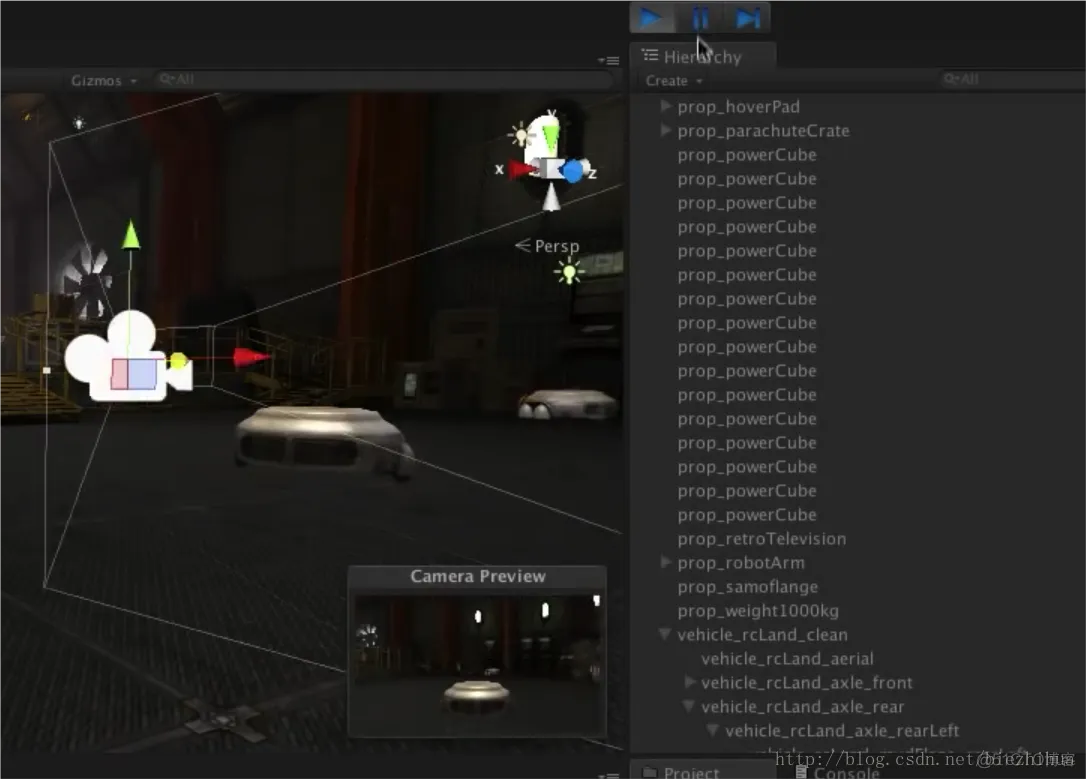Click the yellow Z handle of the camera gizmo
Screen dimensions: 1086x779
(178, 361)
